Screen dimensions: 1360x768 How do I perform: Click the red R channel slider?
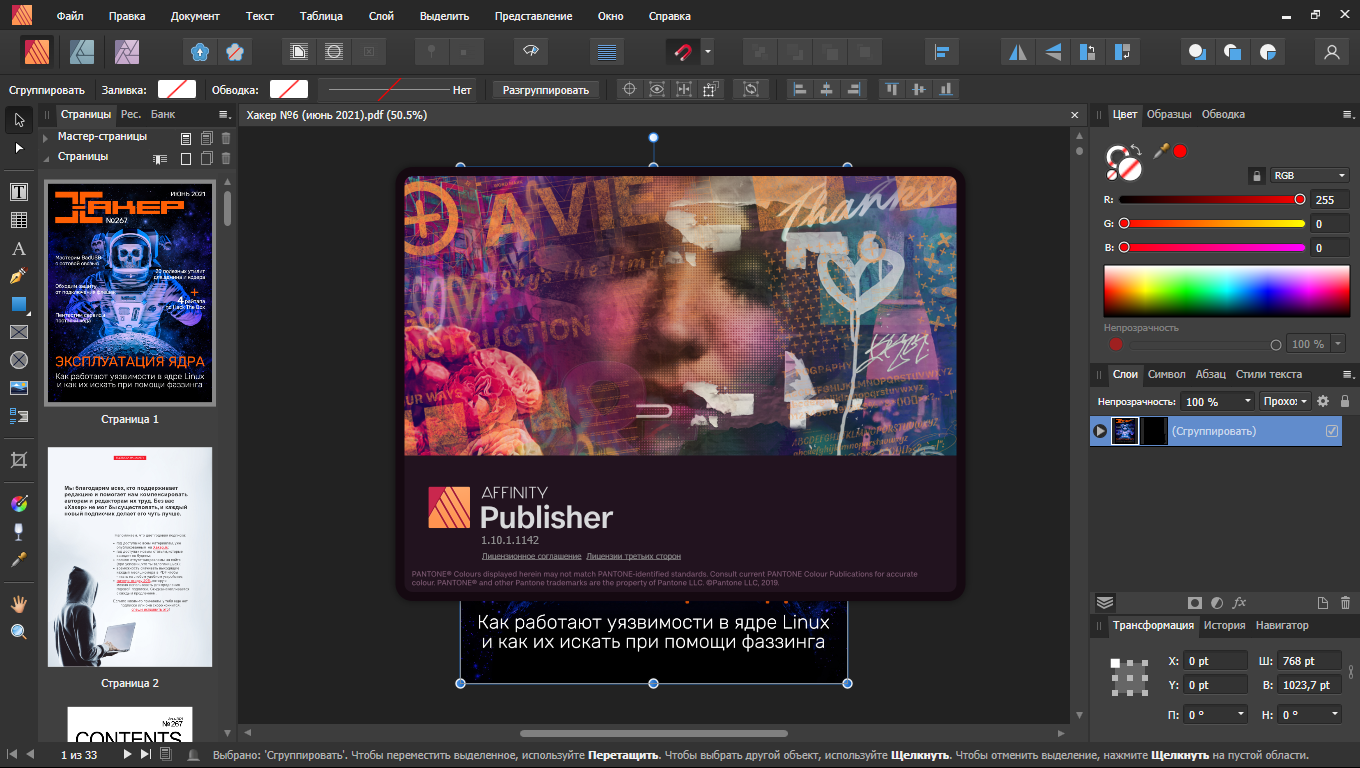(1212, 199)
